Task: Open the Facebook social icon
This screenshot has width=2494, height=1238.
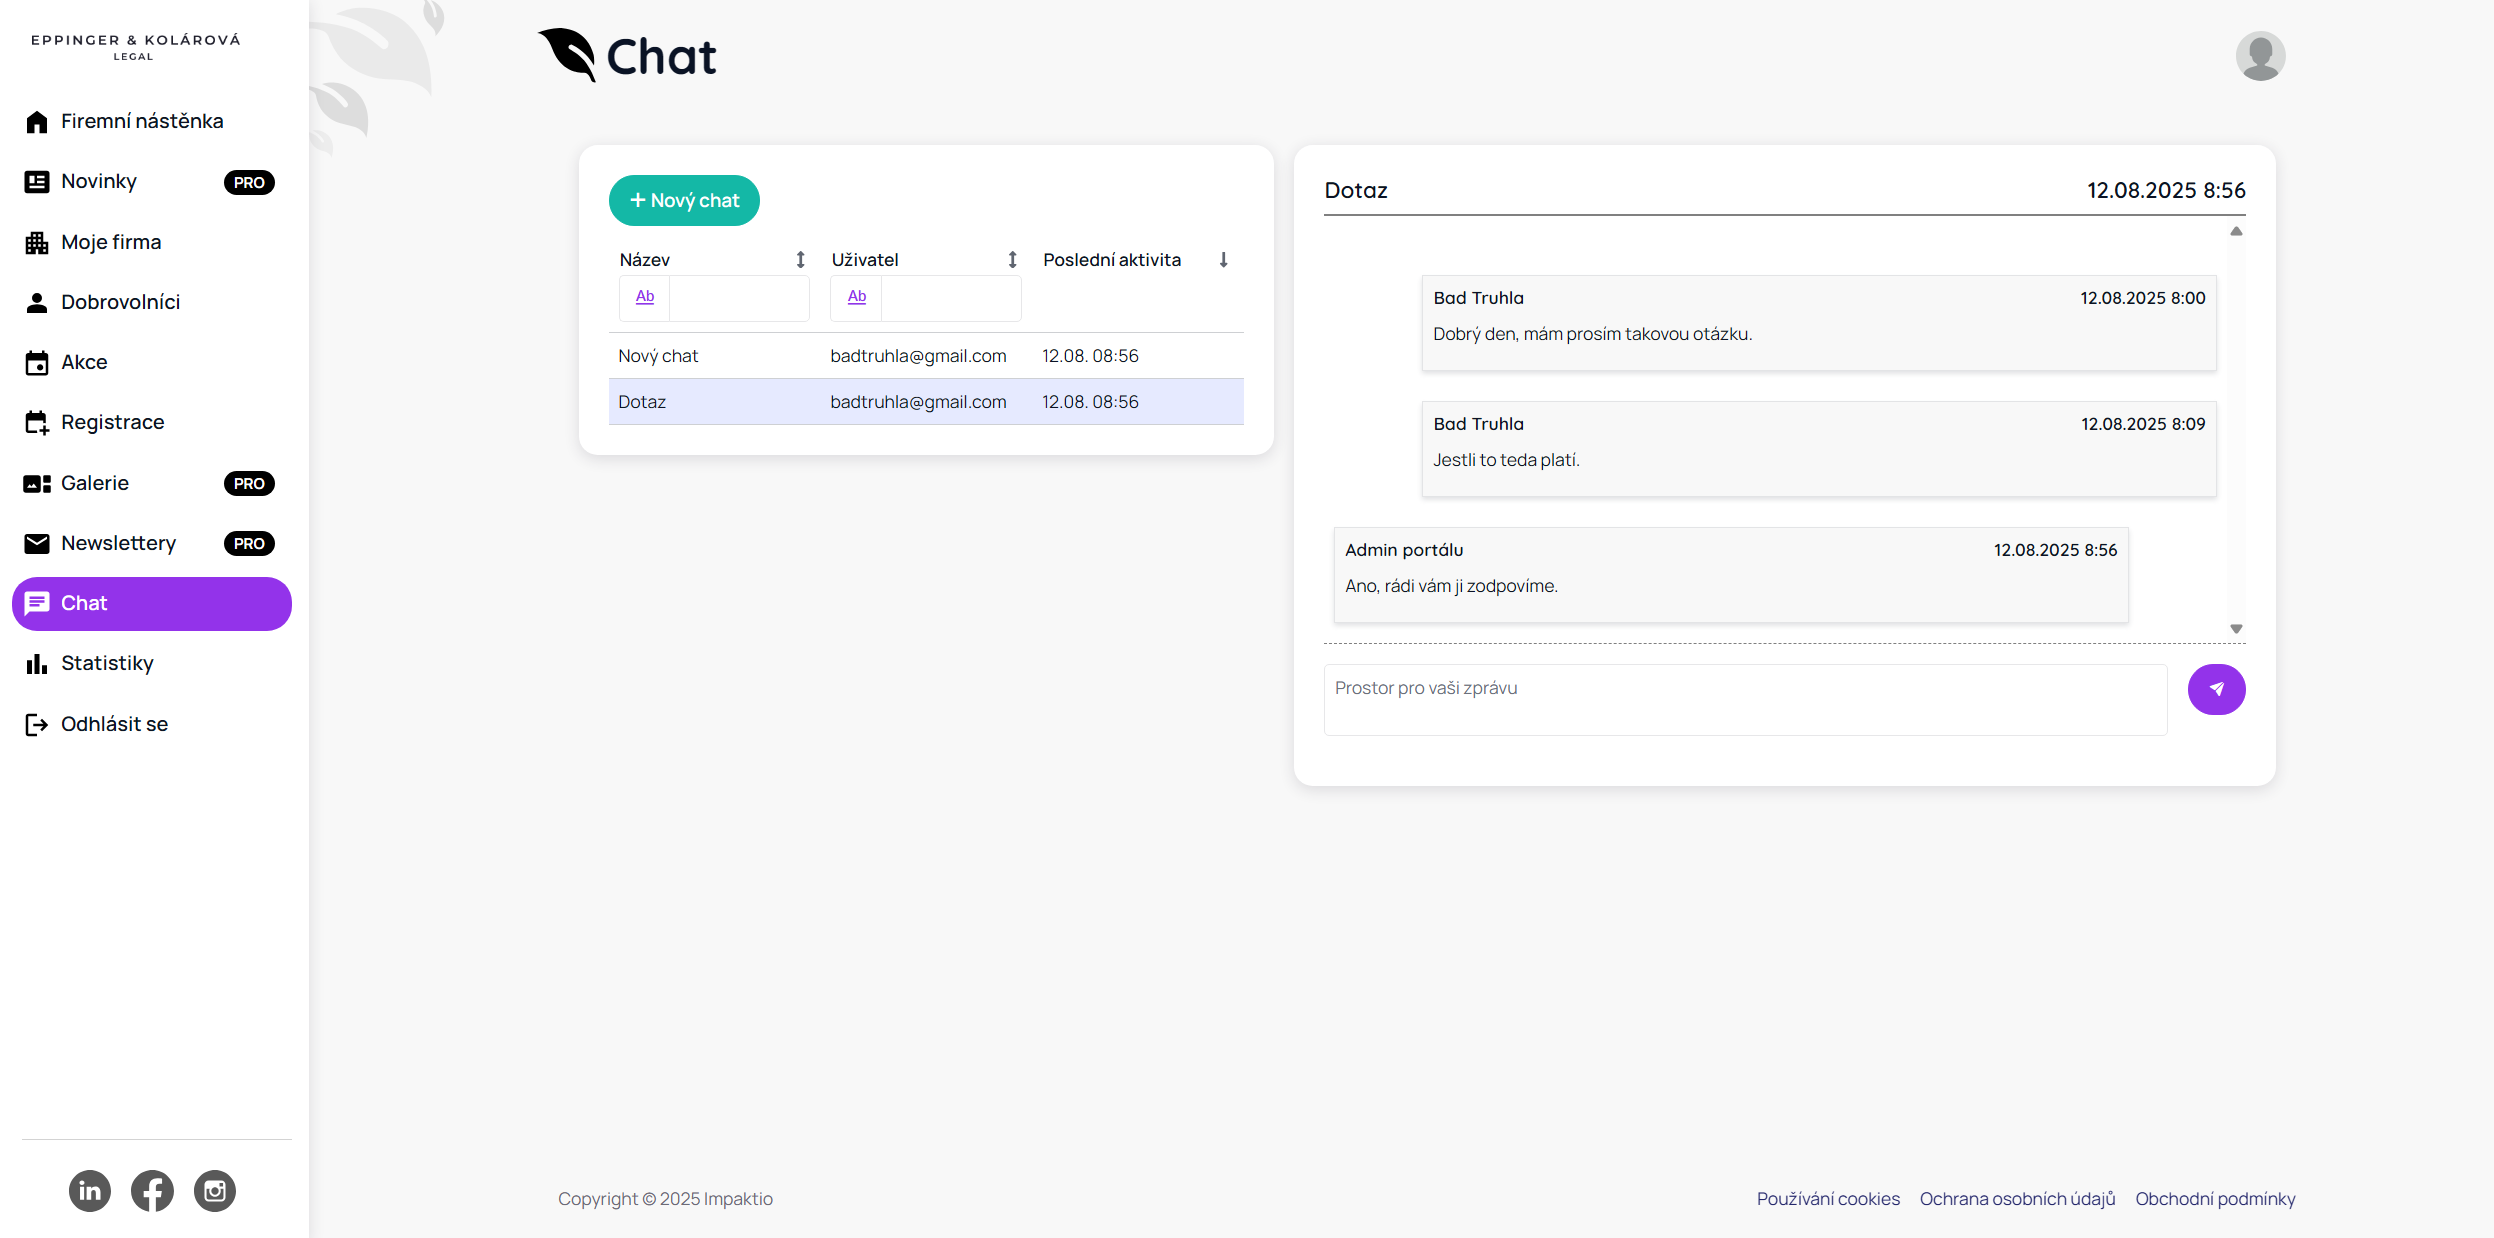Action: point(152,1191)
